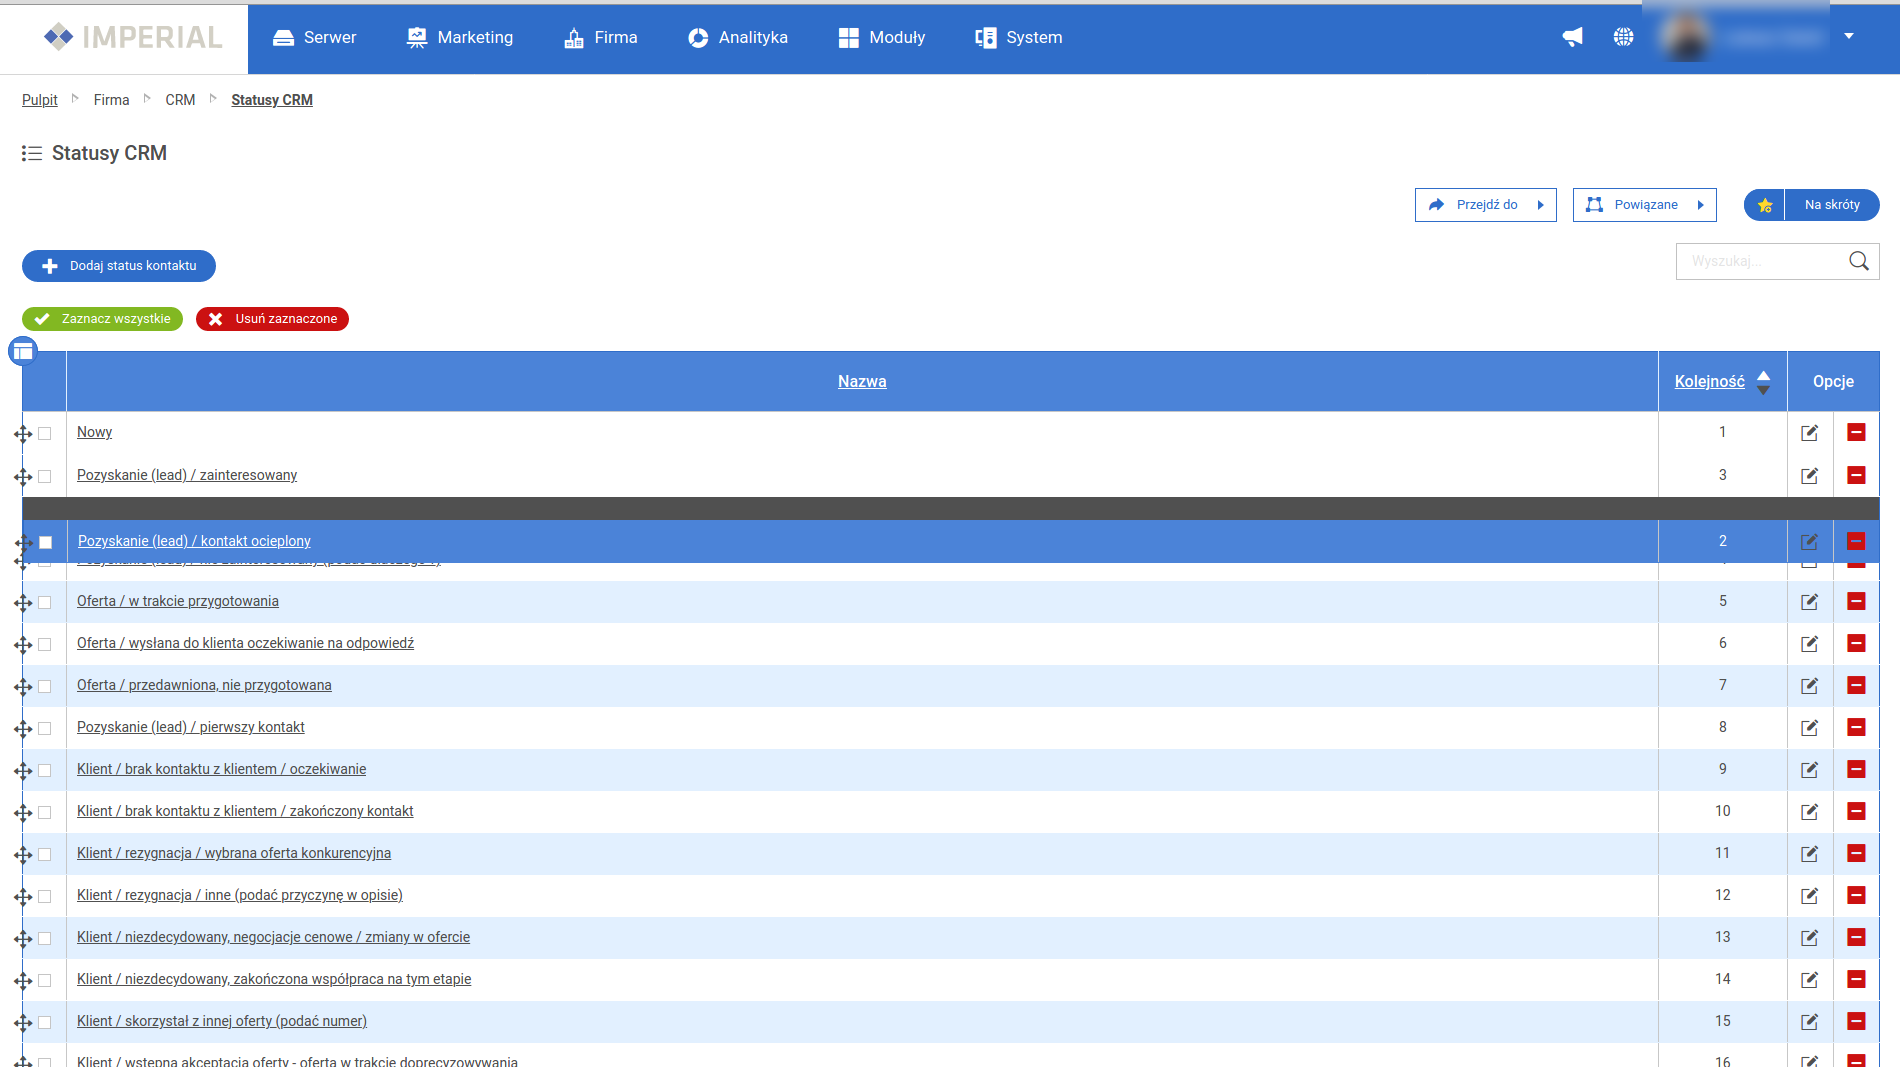Click 'Usuń zaznaczone' button
The width and height of the screenshot is (1900, 1067).
[272, 319]
